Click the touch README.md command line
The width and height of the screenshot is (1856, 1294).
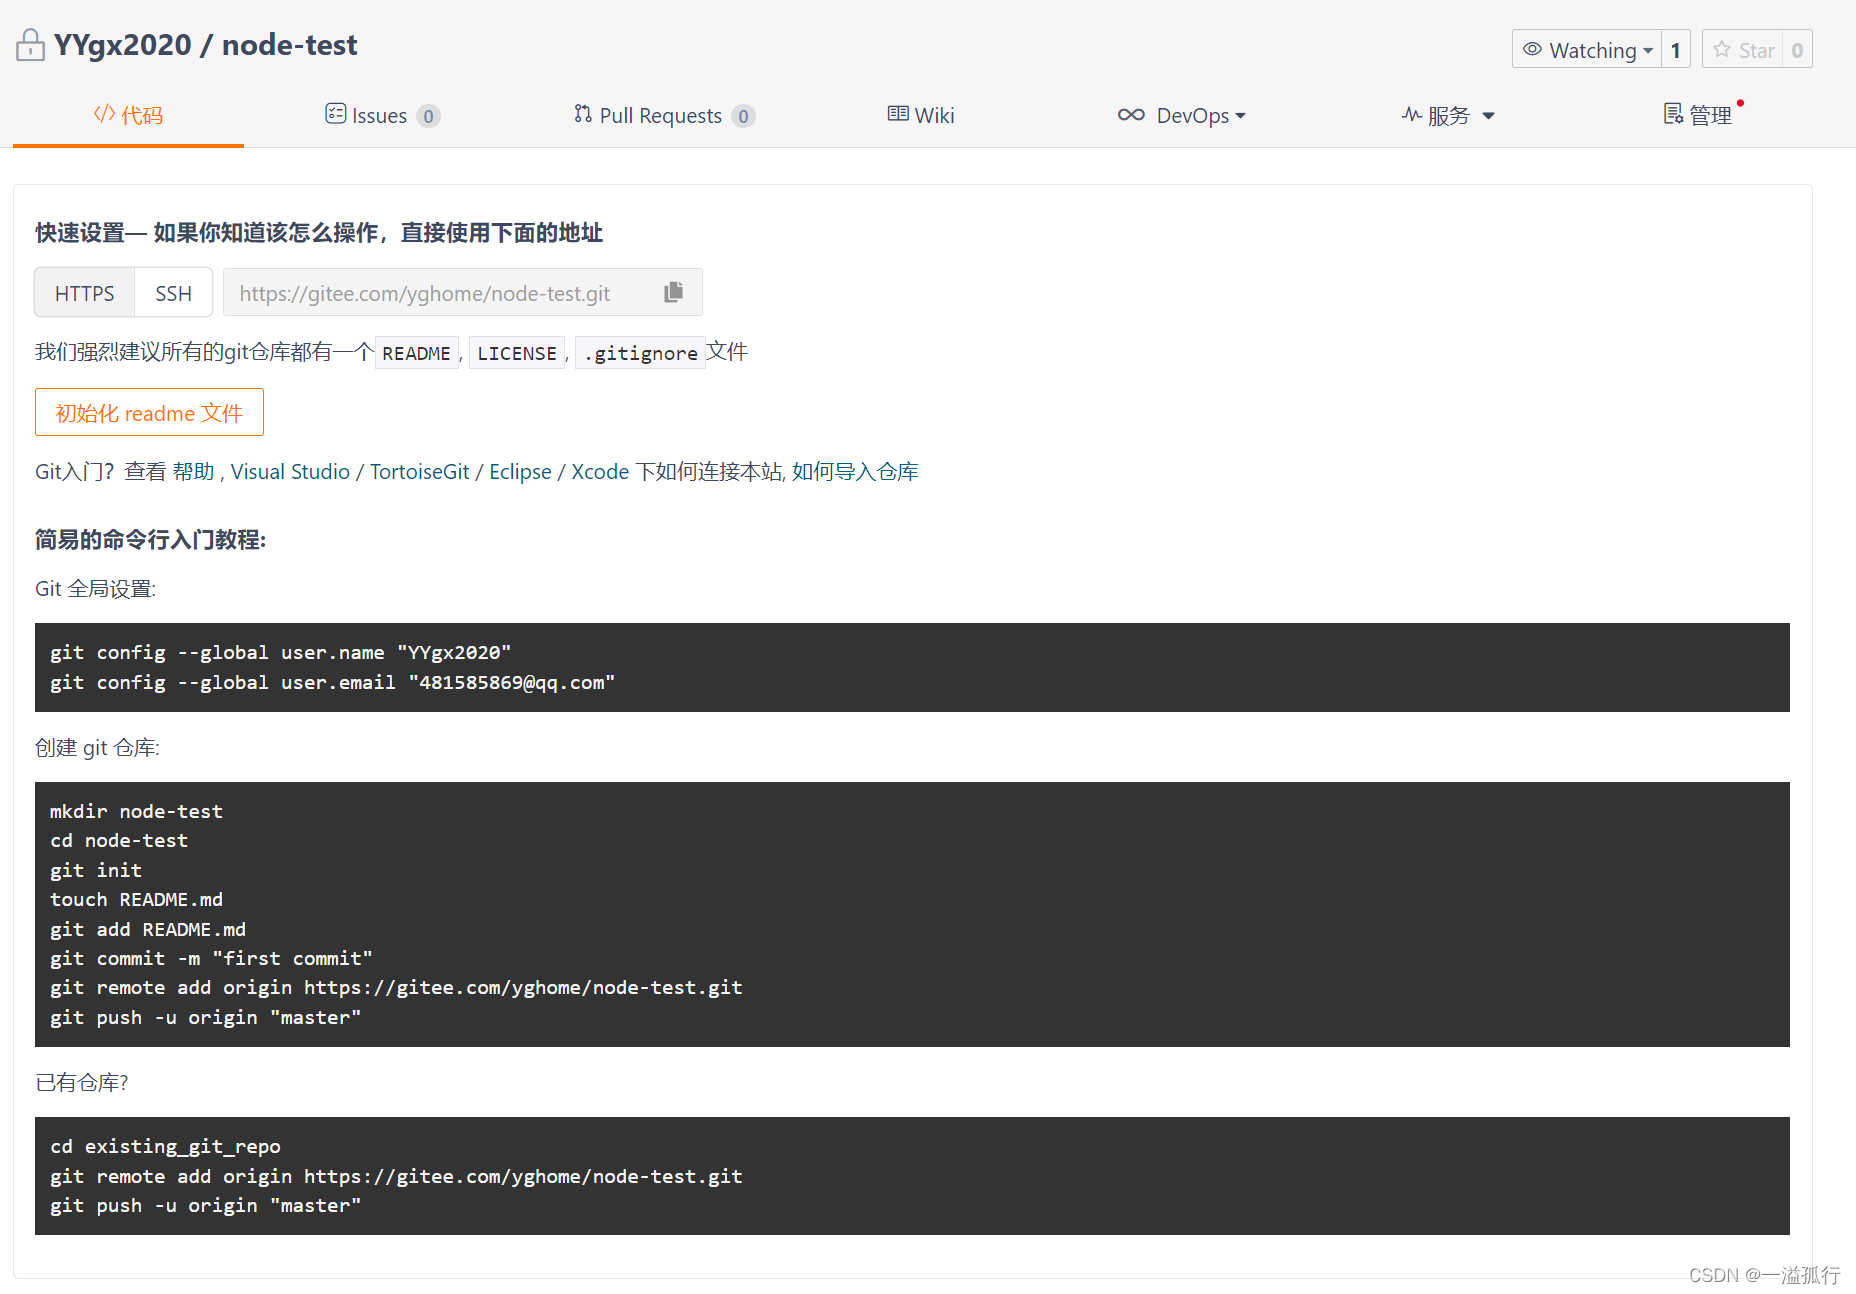pos(136,899)
